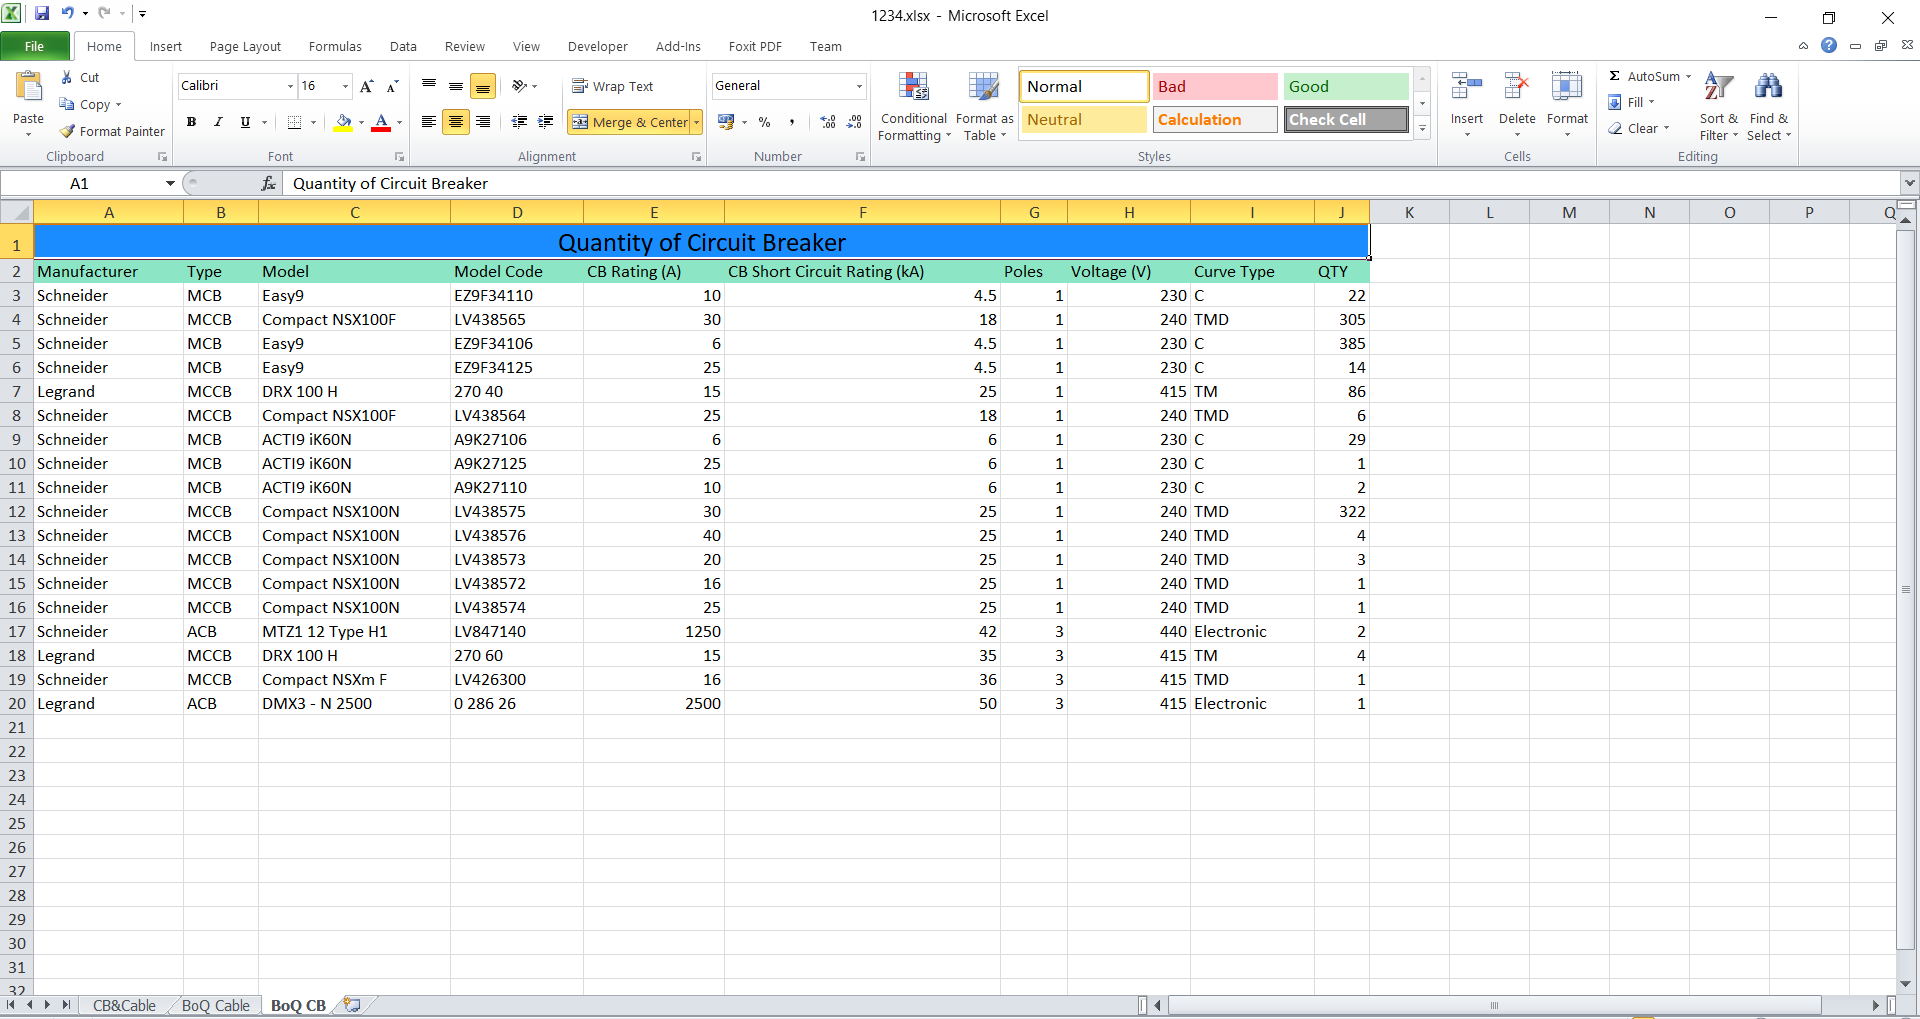Viewport: 1920px width, 1019px height.
Task: Toggle Align Text Right
Action: click(482, 122)
